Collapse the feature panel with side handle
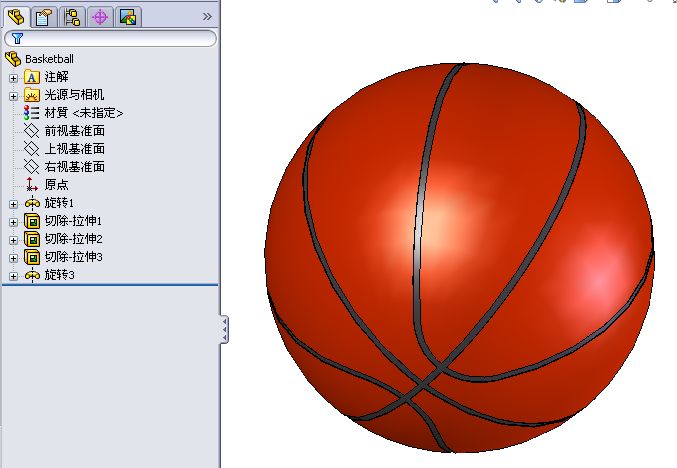The width and height of the screenshot is (677, 468). [225, 330]
